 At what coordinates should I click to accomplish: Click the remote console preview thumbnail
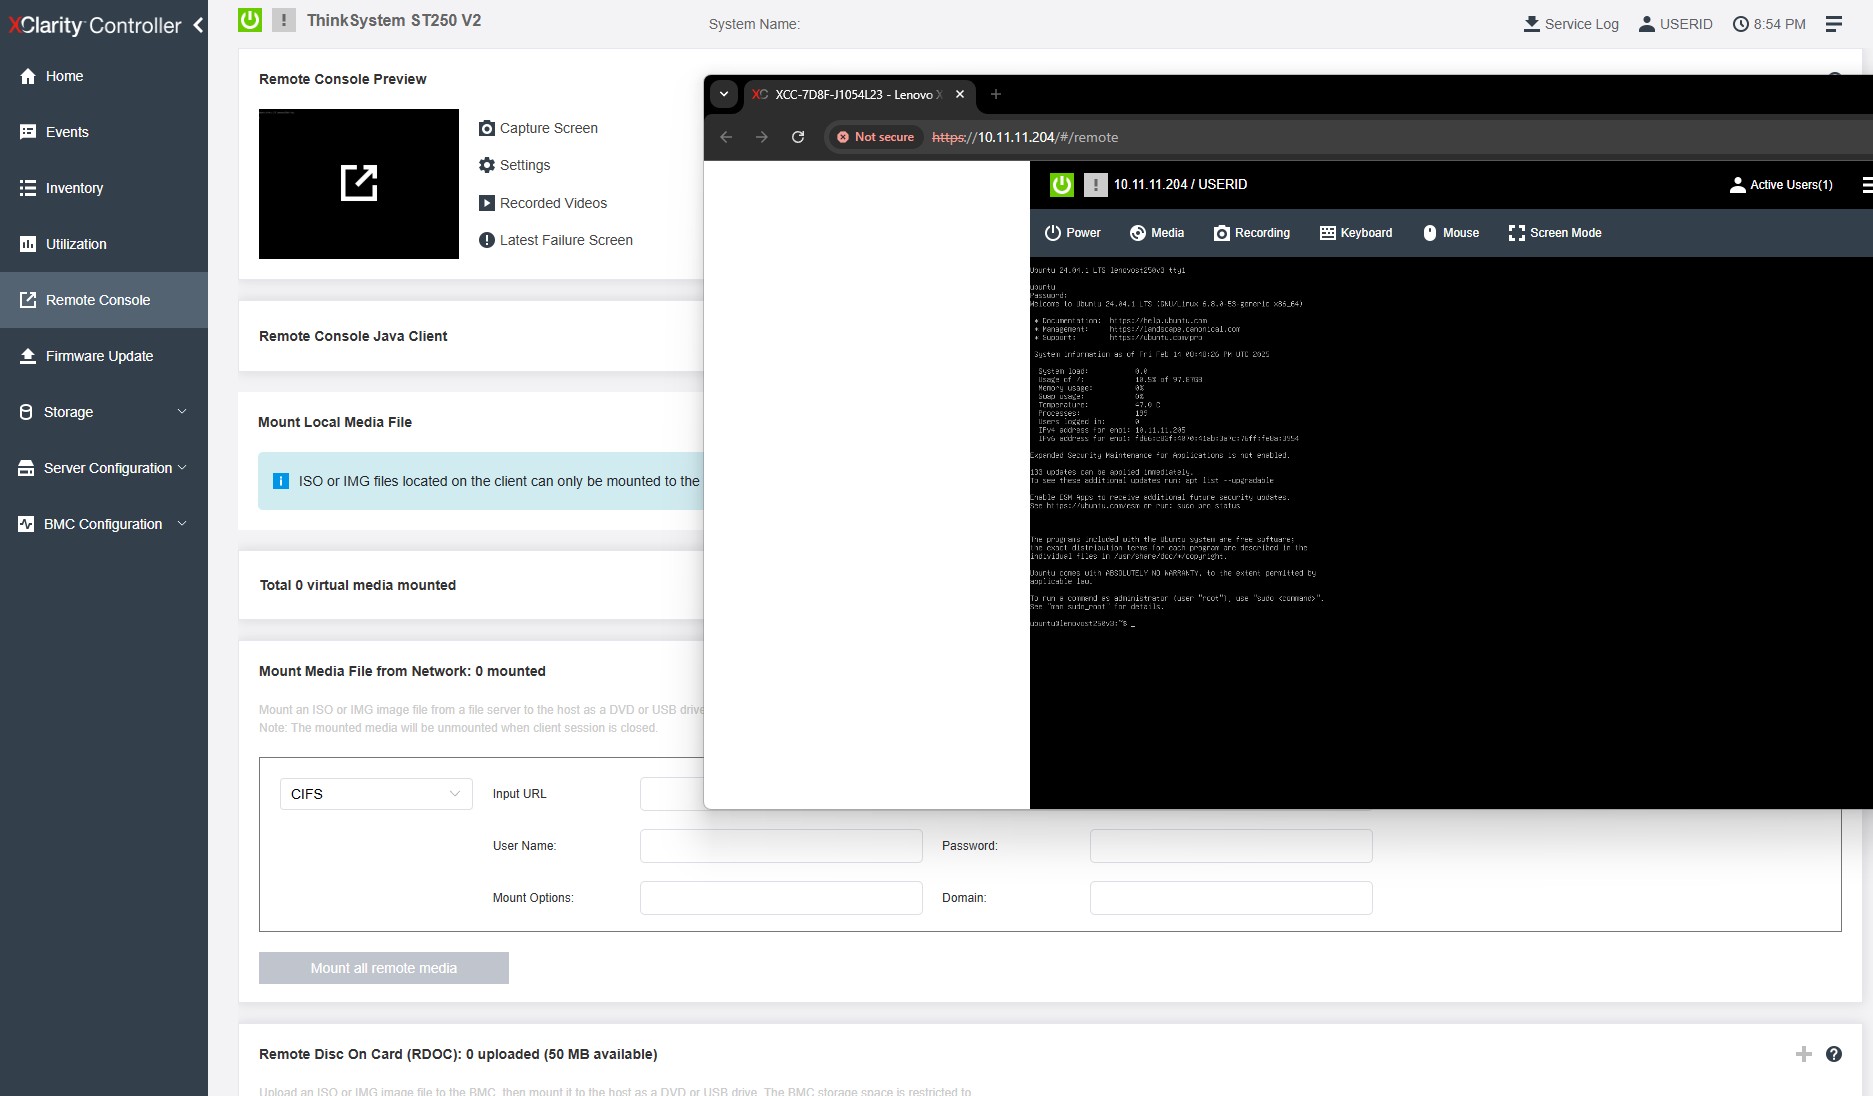point(358,184)
